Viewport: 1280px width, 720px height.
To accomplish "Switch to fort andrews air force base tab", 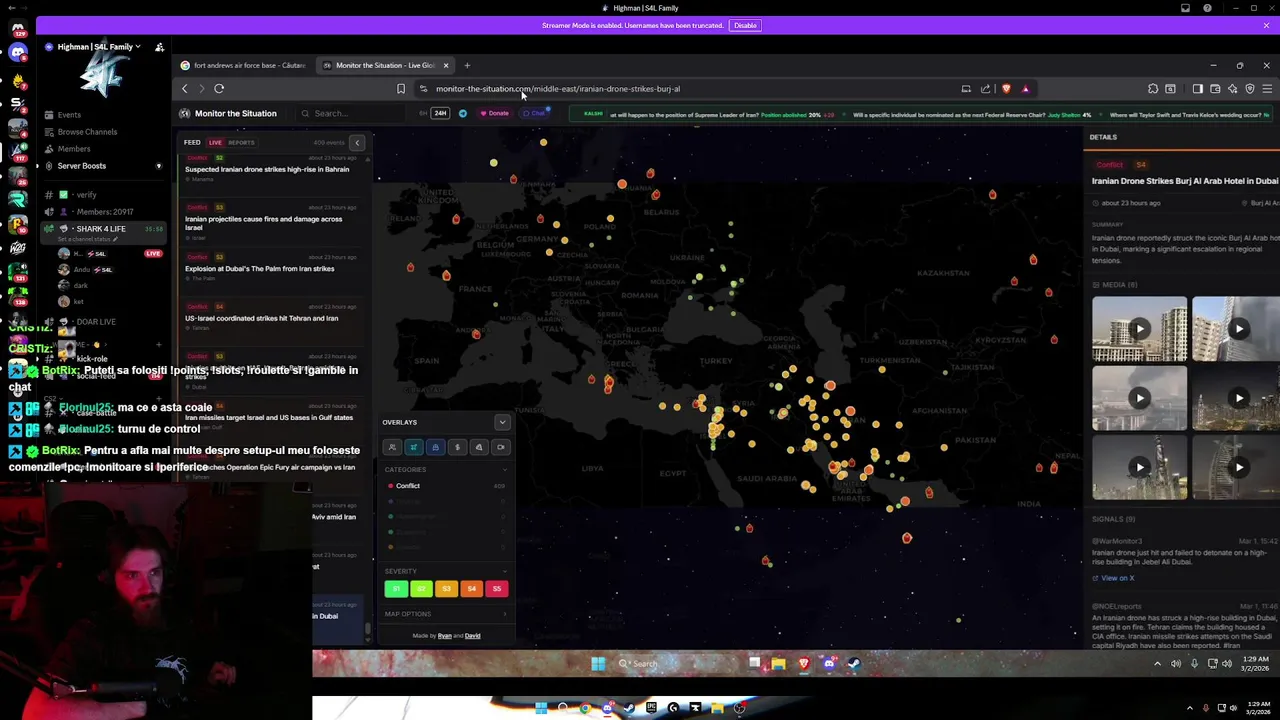I will [243, 66].
